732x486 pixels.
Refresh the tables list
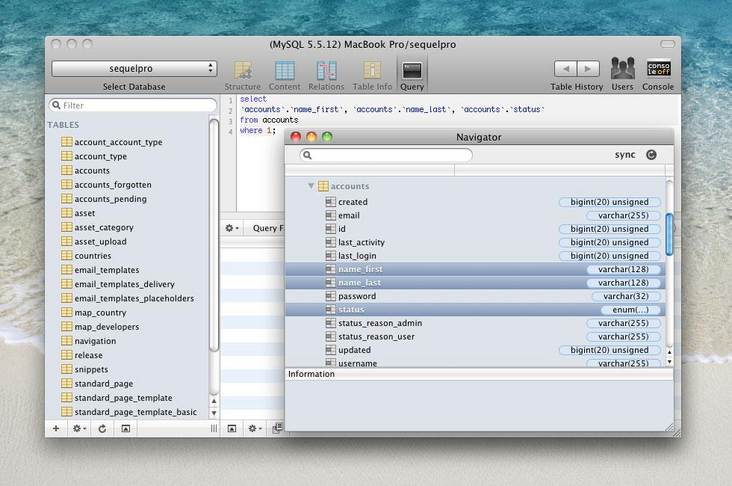click(x=101, y=428)
